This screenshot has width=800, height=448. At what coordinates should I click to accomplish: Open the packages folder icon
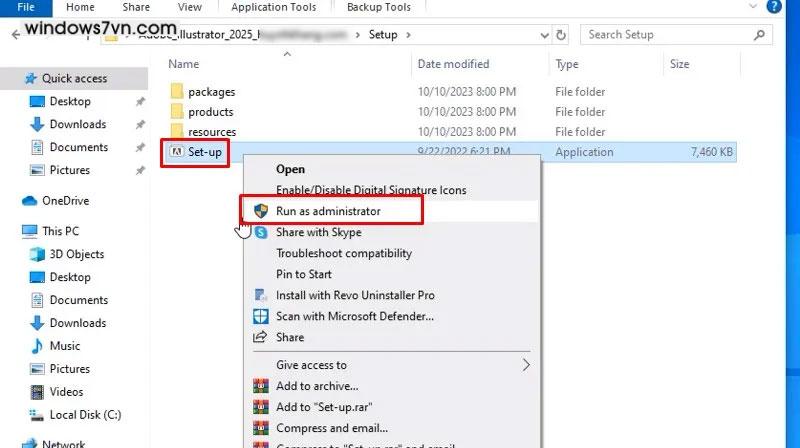[177, 92]
